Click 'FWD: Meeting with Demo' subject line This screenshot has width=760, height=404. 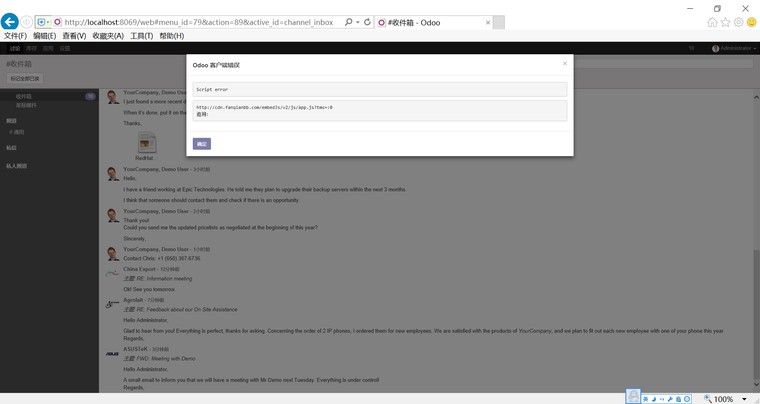click(x=159, y=359)
